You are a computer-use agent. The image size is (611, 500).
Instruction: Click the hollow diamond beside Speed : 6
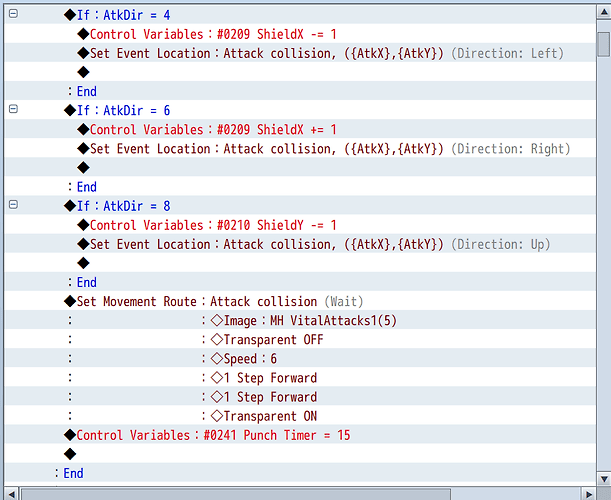[217, 359]
